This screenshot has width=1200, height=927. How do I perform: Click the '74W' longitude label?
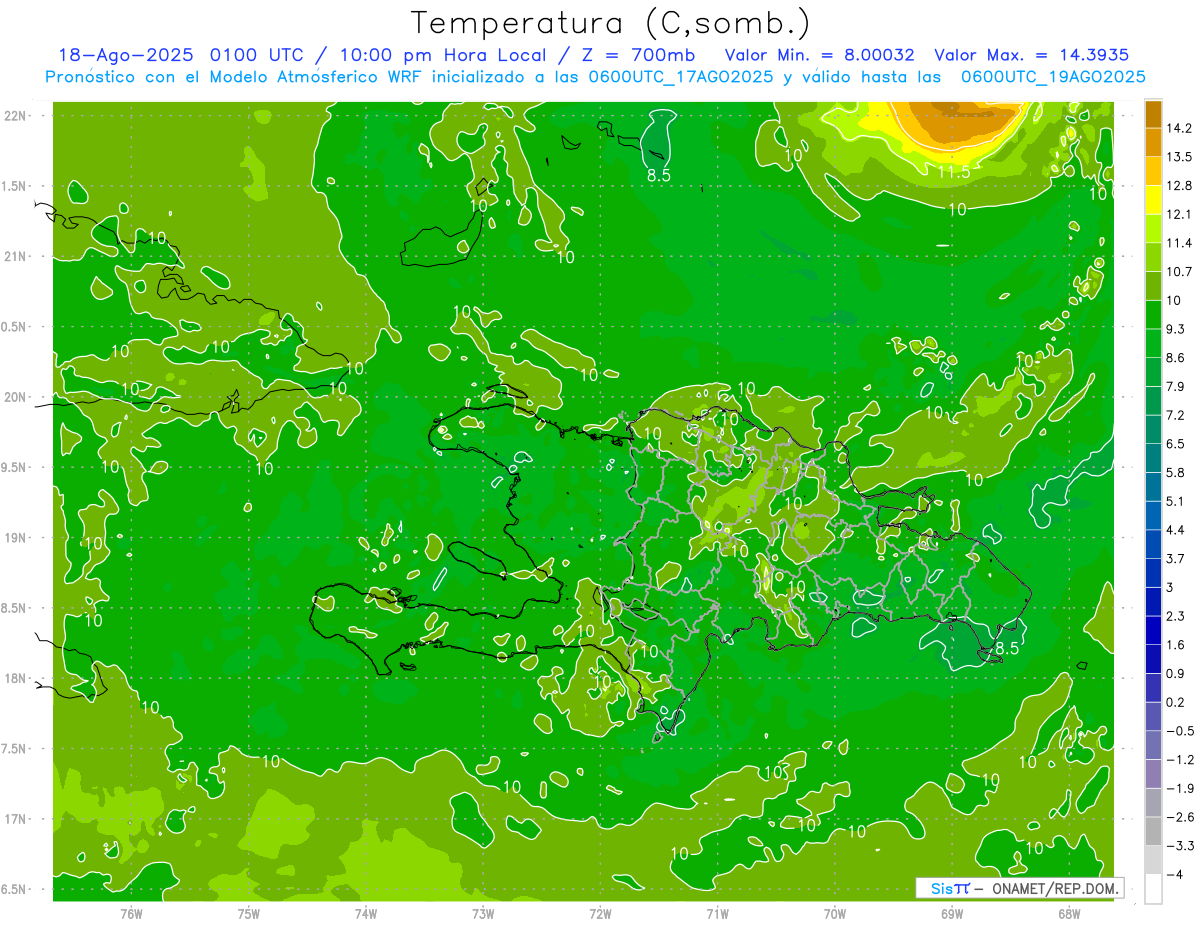(x=366, y=913)
